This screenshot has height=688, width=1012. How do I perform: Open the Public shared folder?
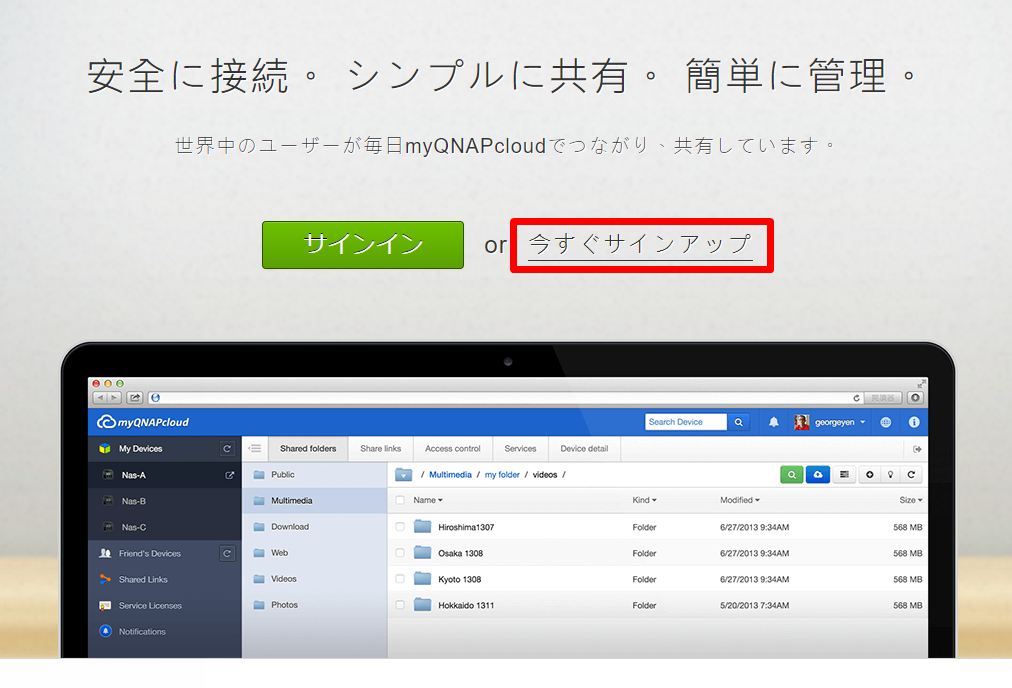[x=314, y=474]
